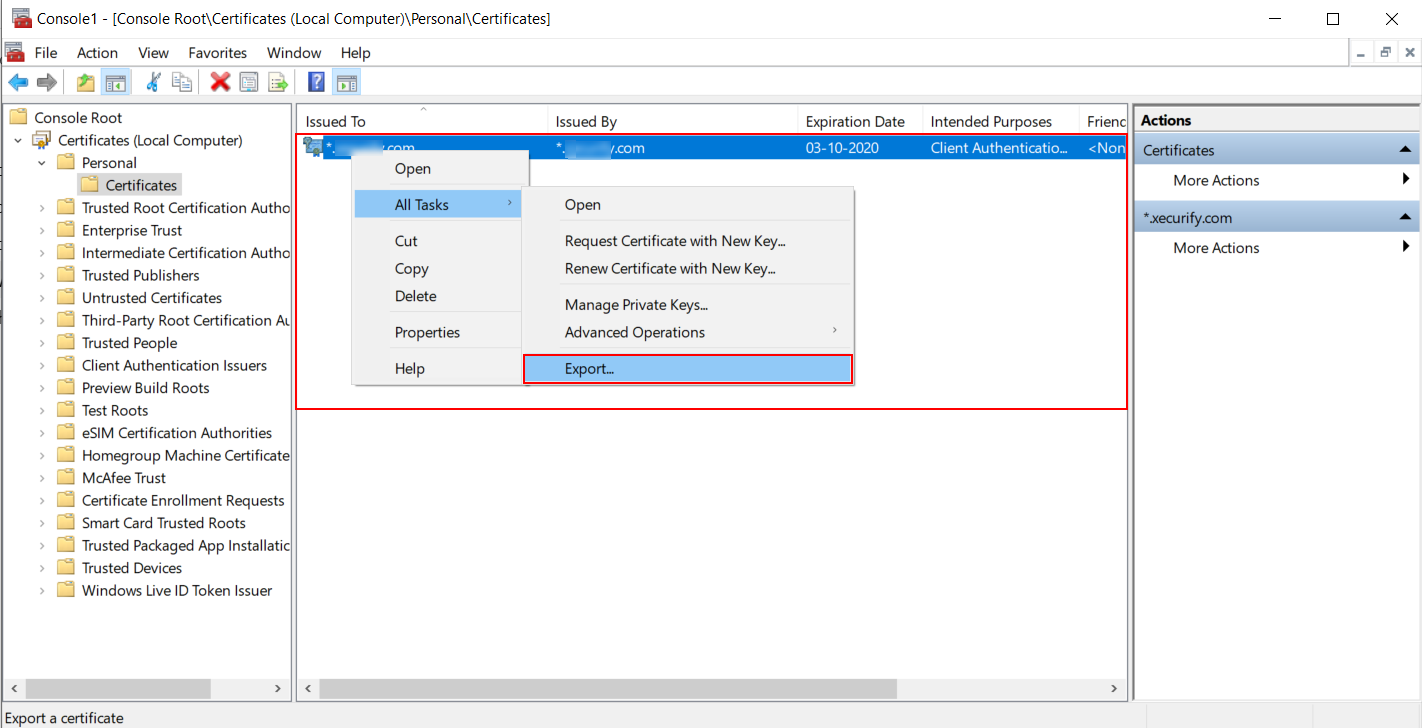Click Manage Private Keys in the submenu
Image resolution: width=1422 pixels, height=728 pixels.
pos(636,304)
